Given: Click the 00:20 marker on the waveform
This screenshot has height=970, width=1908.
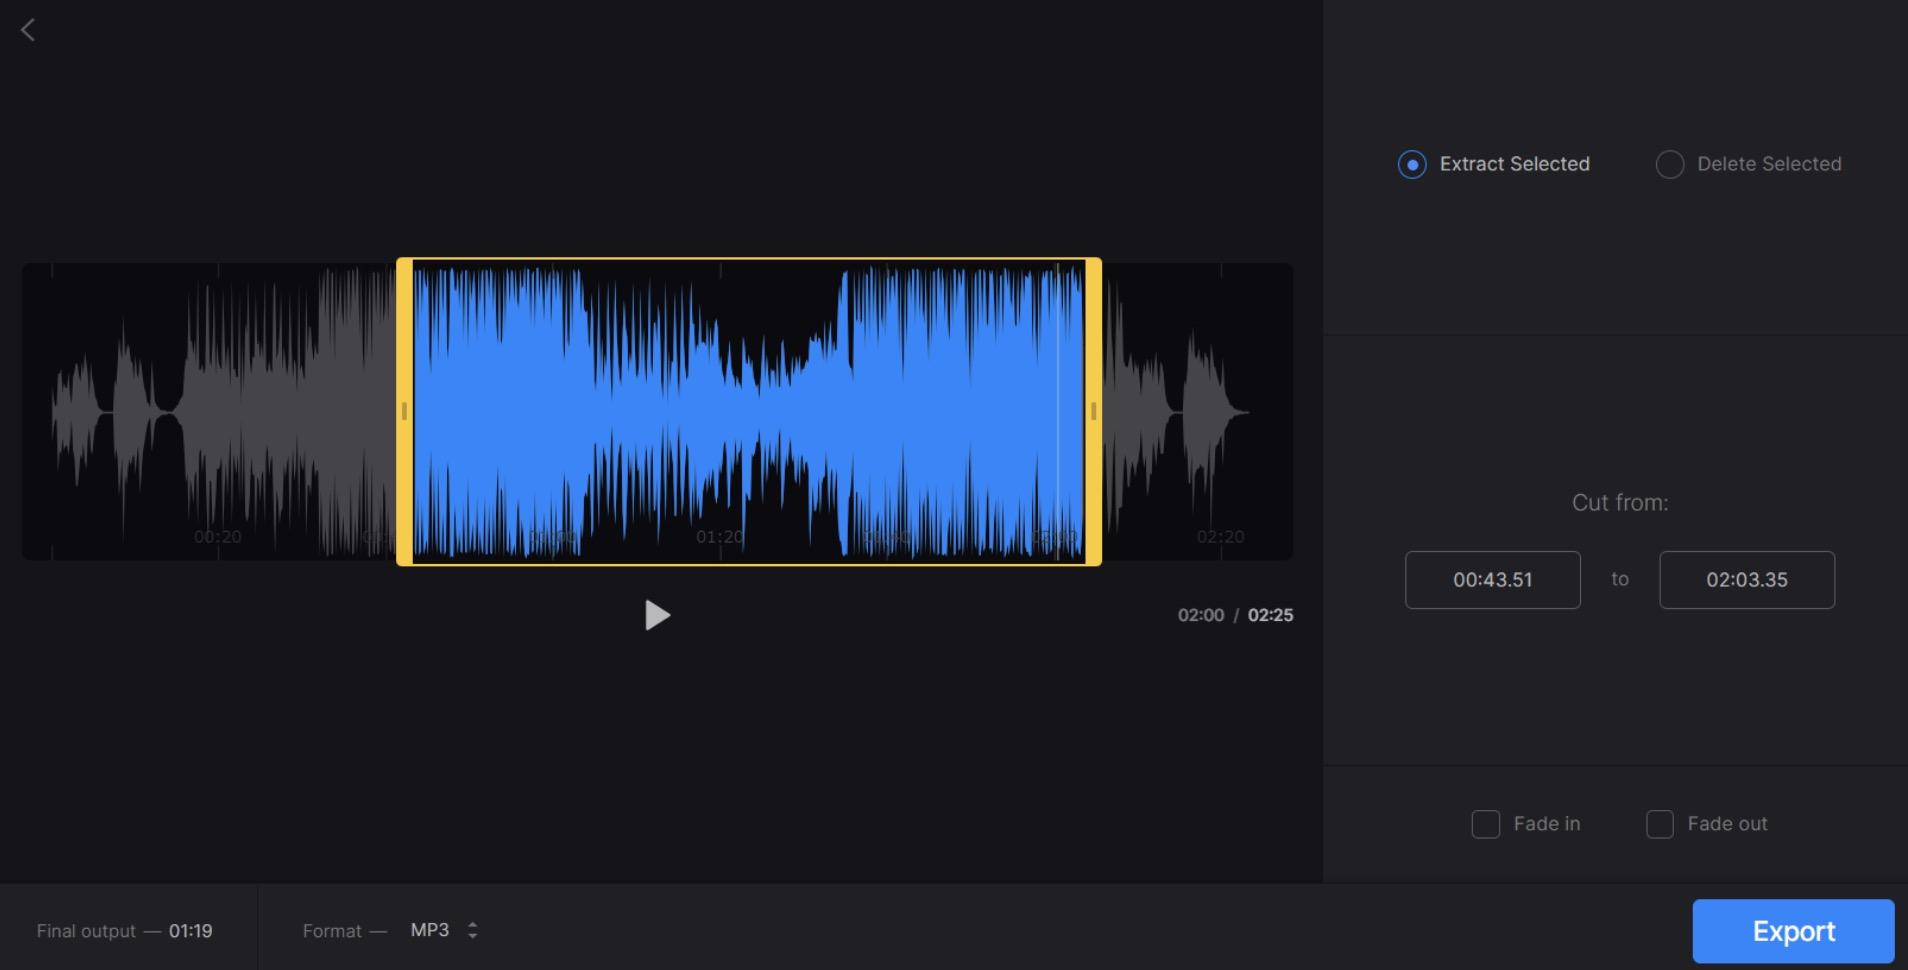Looking at the screenshot, I should (x=218, y=537).
